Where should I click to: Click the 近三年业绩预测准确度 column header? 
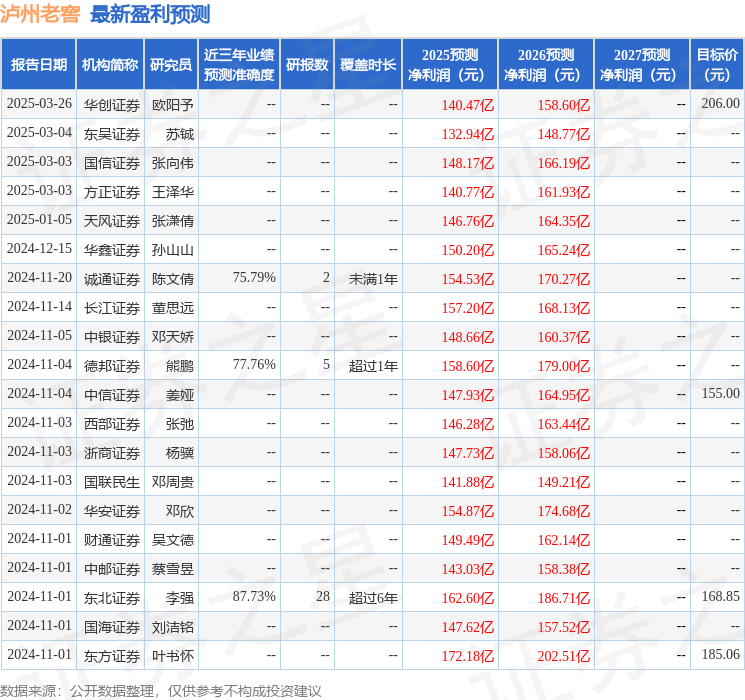tap(239, 65)
